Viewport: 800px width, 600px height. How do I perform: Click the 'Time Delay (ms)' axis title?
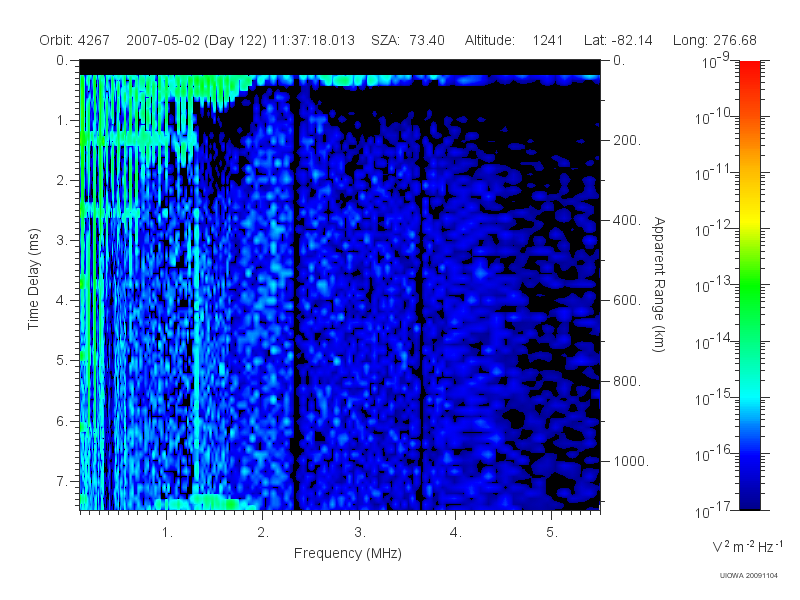click(x=33, y=279)
